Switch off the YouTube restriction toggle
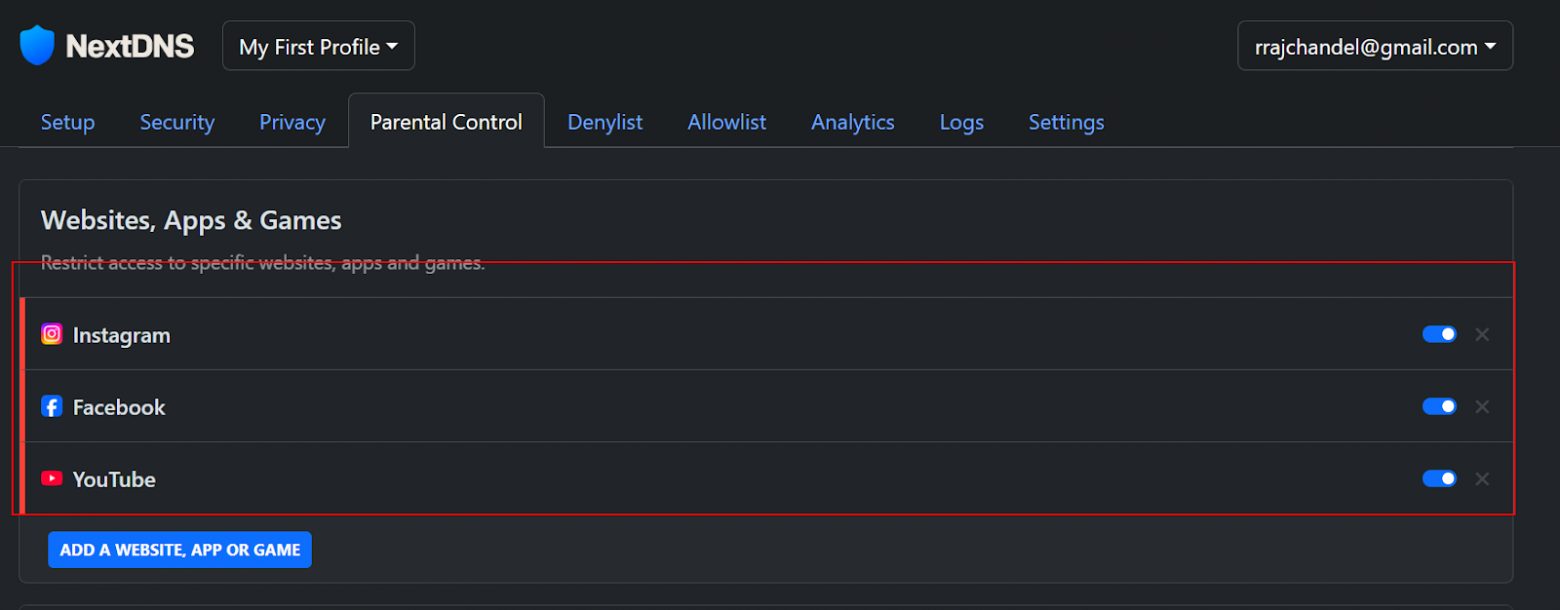 [1439, 479]
